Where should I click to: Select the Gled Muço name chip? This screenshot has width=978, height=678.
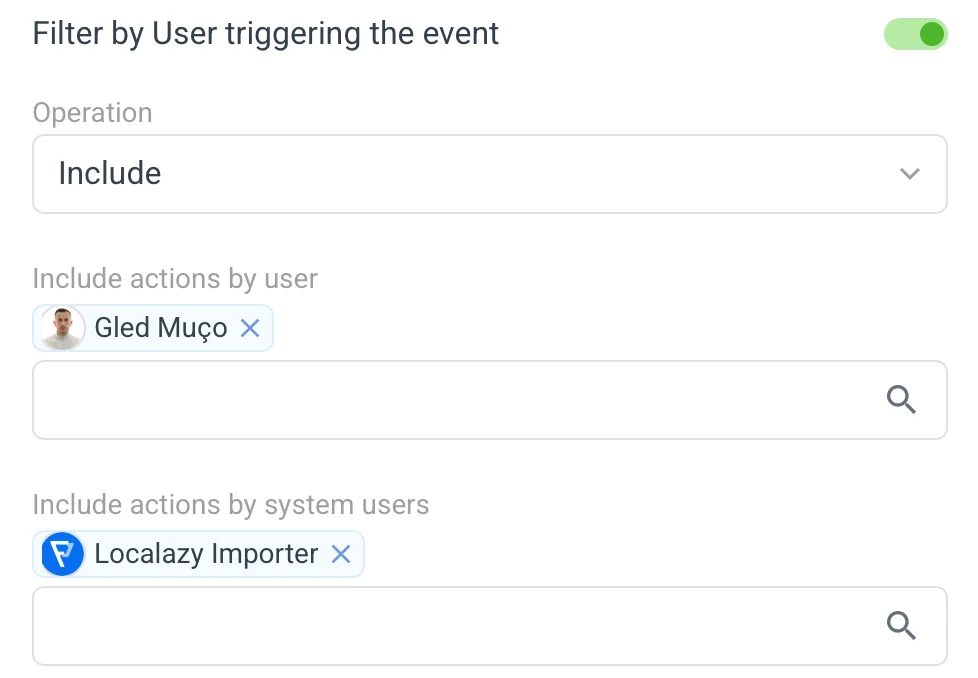pos(160,328)
